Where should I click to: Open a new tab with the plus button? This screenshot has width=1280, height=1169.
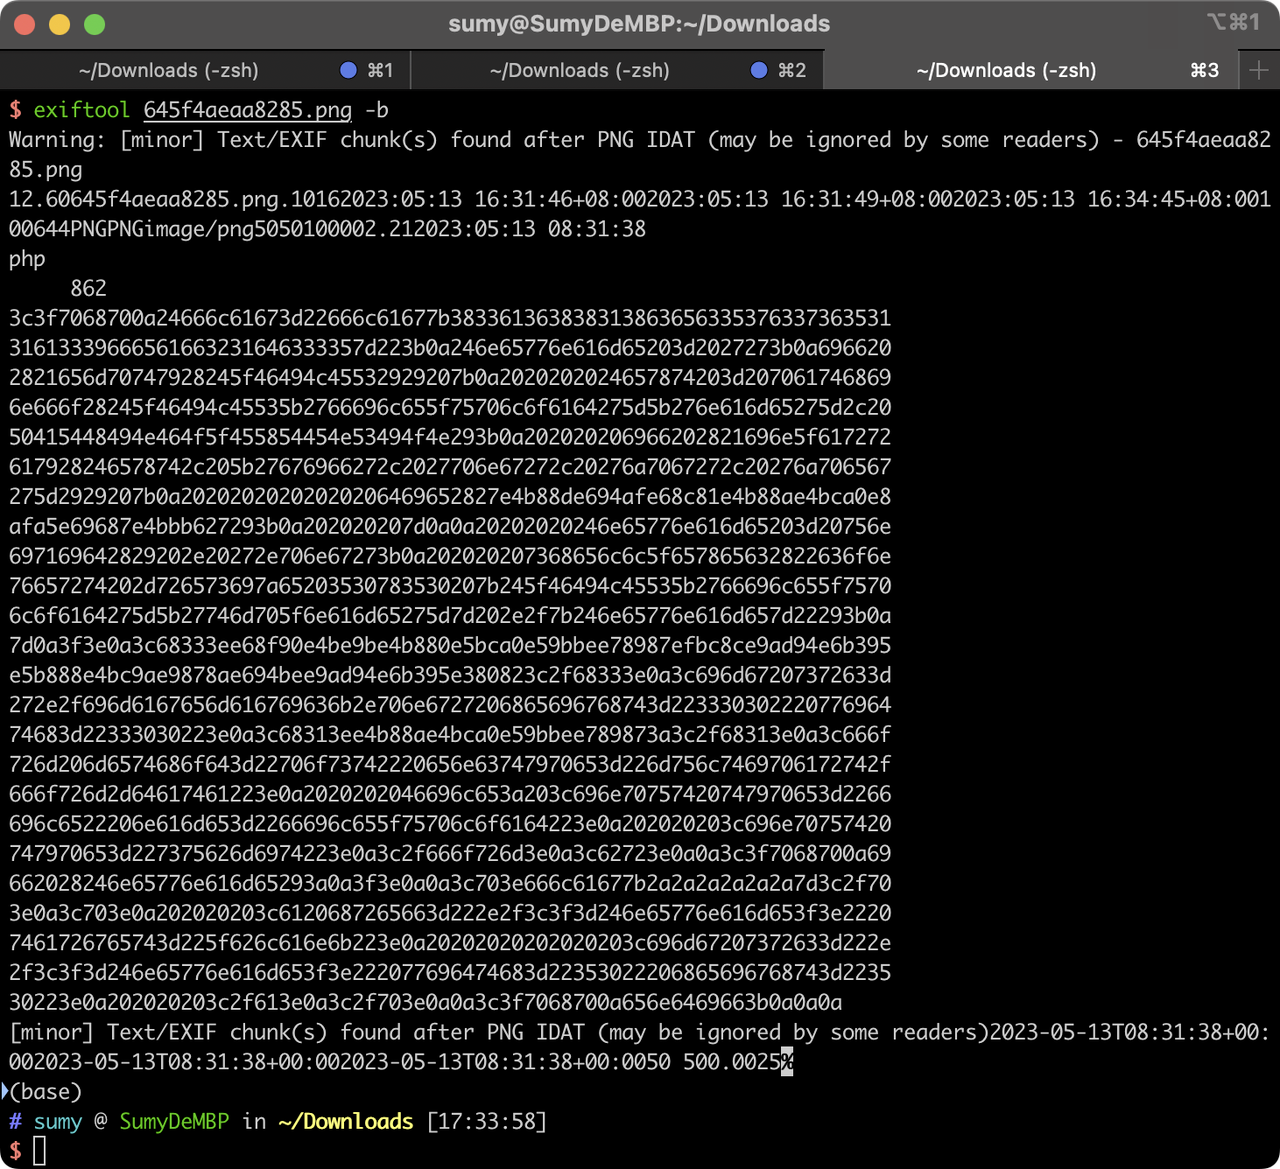(x=1258, y=70)
